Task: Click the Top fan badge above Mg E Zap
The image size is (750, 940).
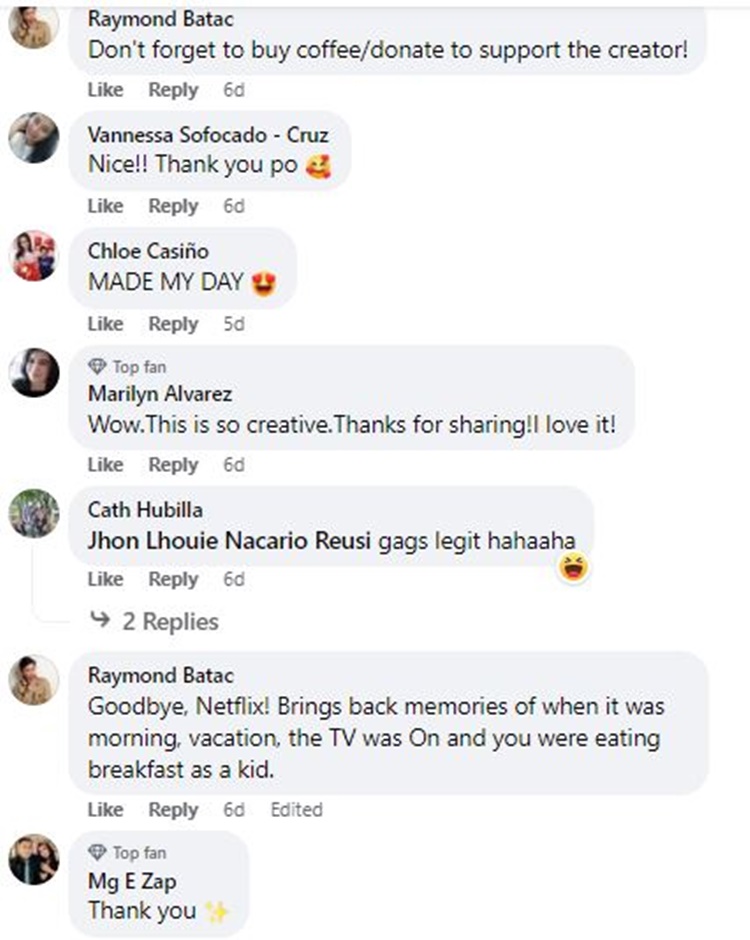Action: [97, 853]
